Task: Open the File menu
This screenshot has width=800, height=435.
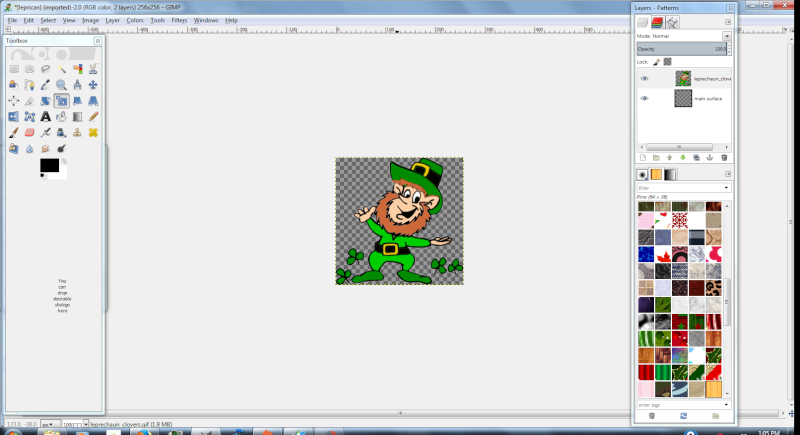Action: [12, 20]
